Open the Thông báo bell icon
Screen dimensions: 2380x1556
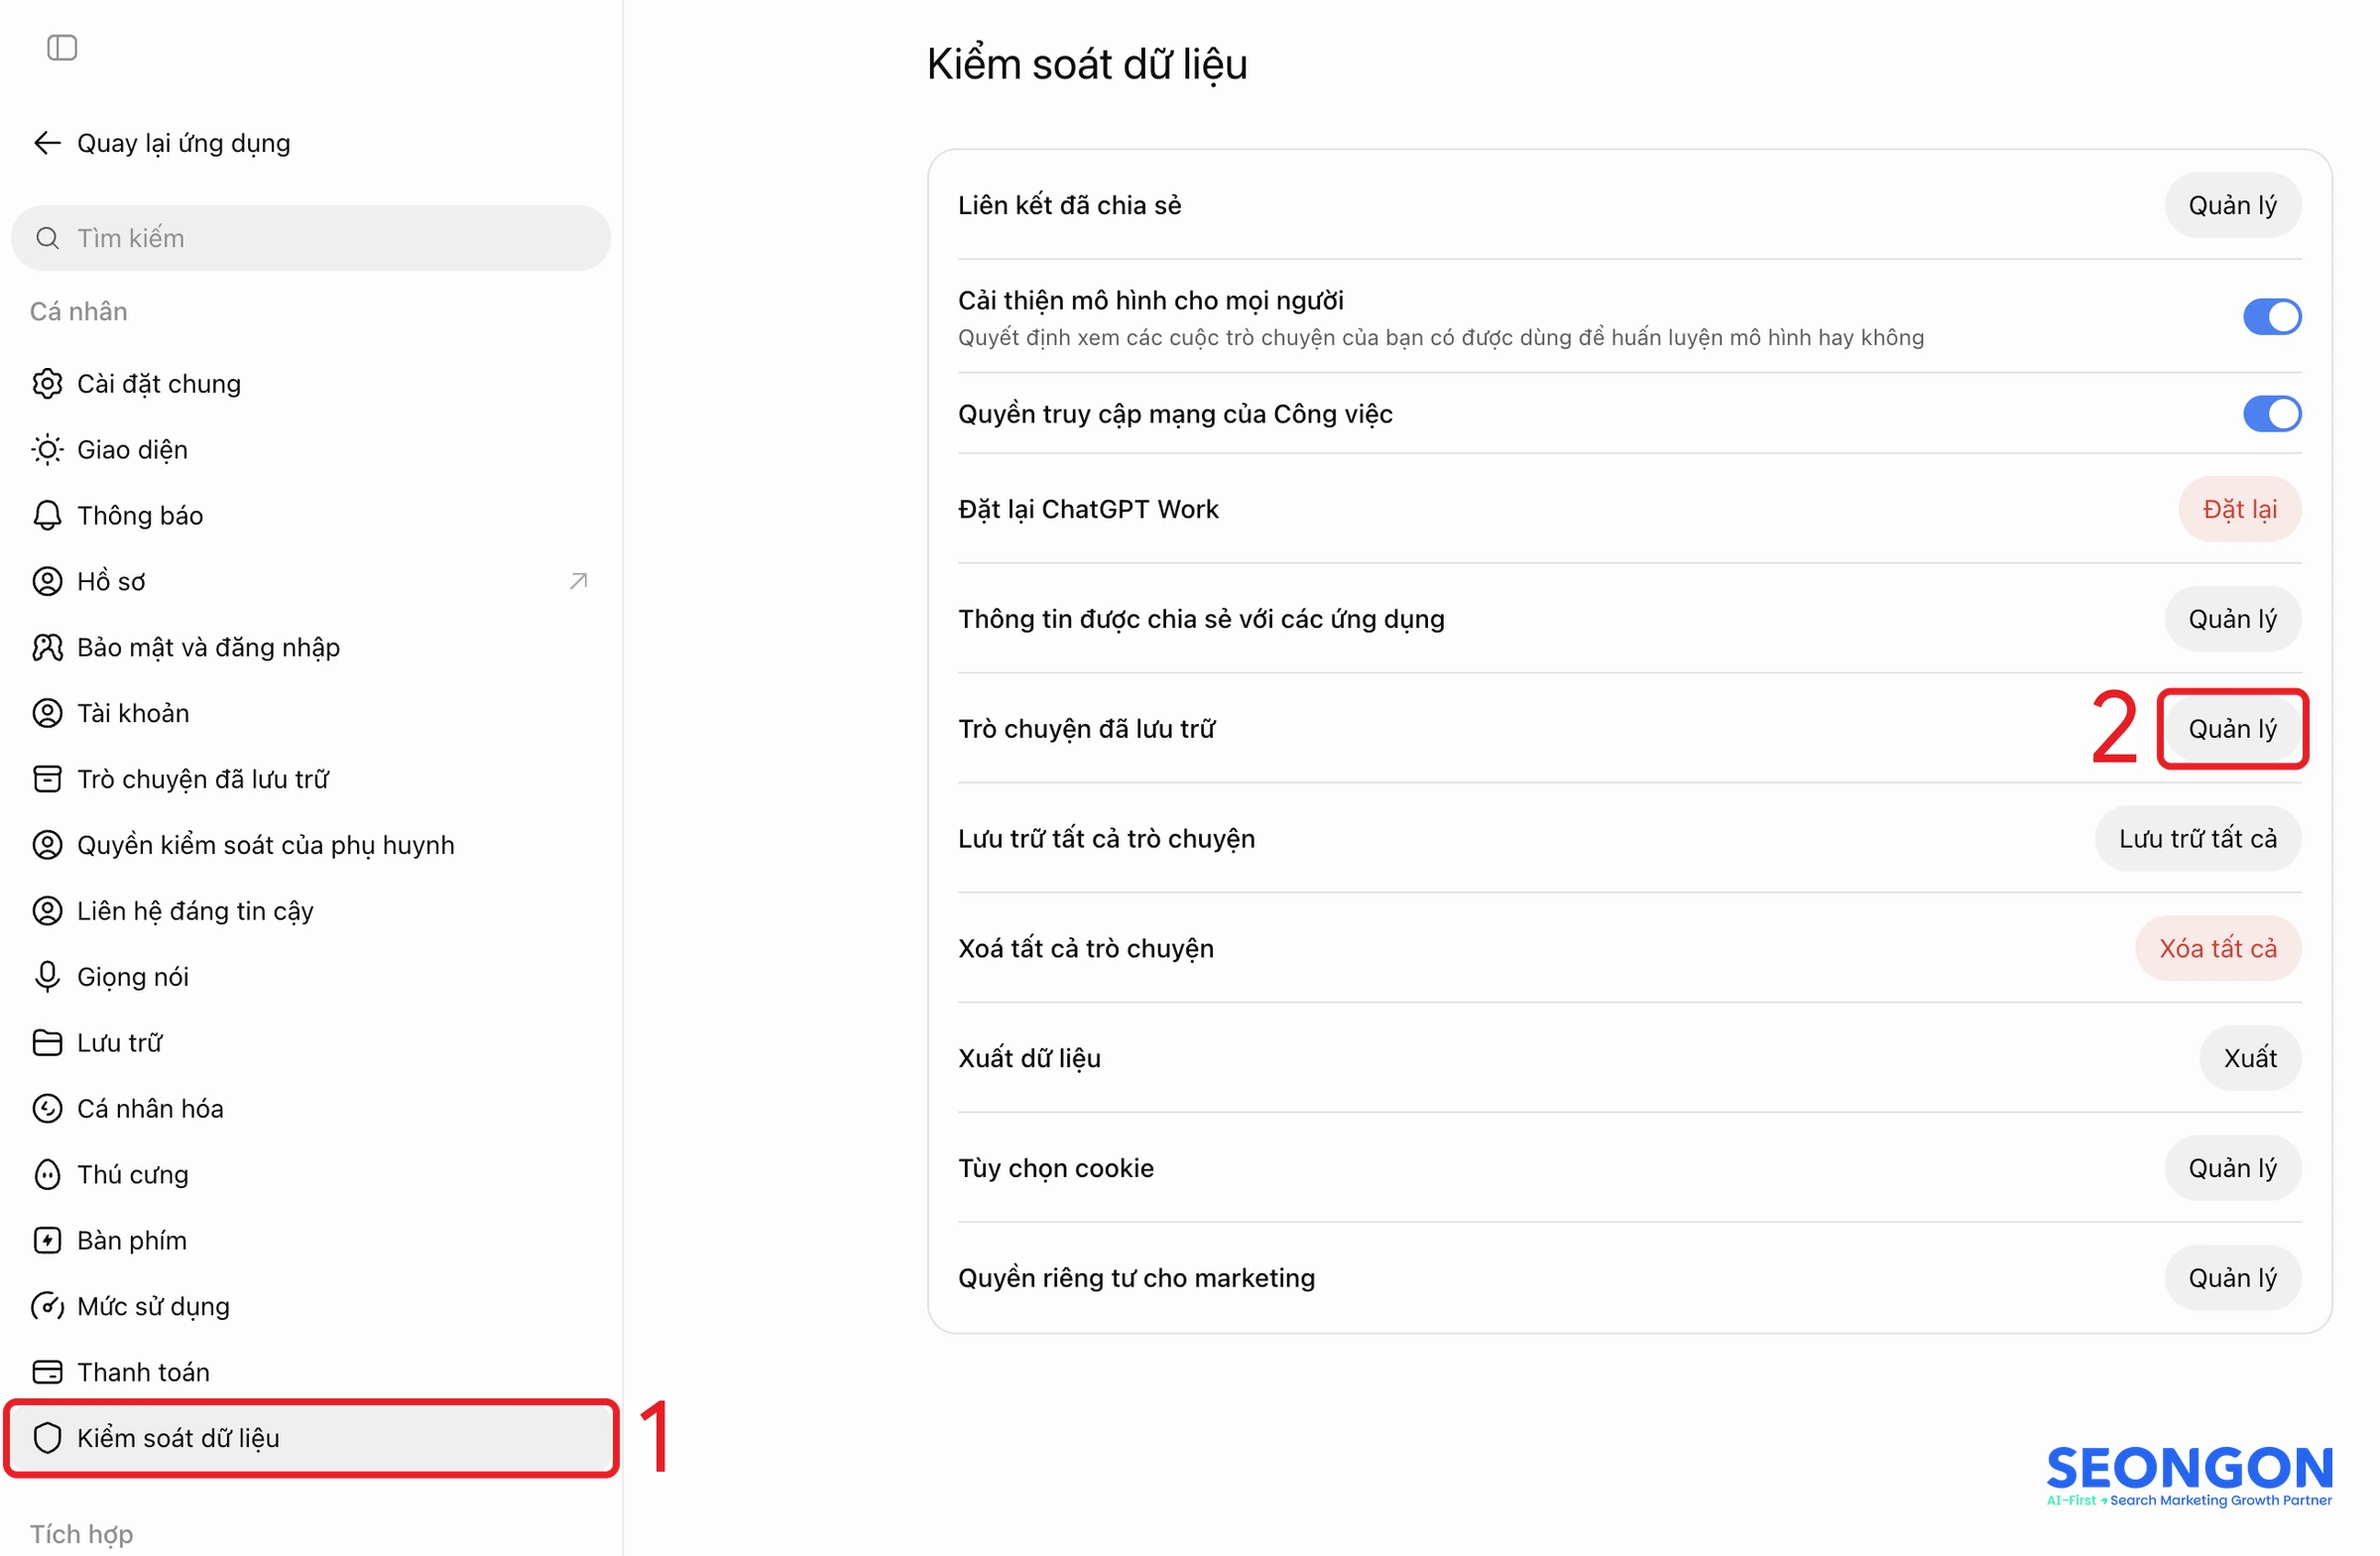47,516
